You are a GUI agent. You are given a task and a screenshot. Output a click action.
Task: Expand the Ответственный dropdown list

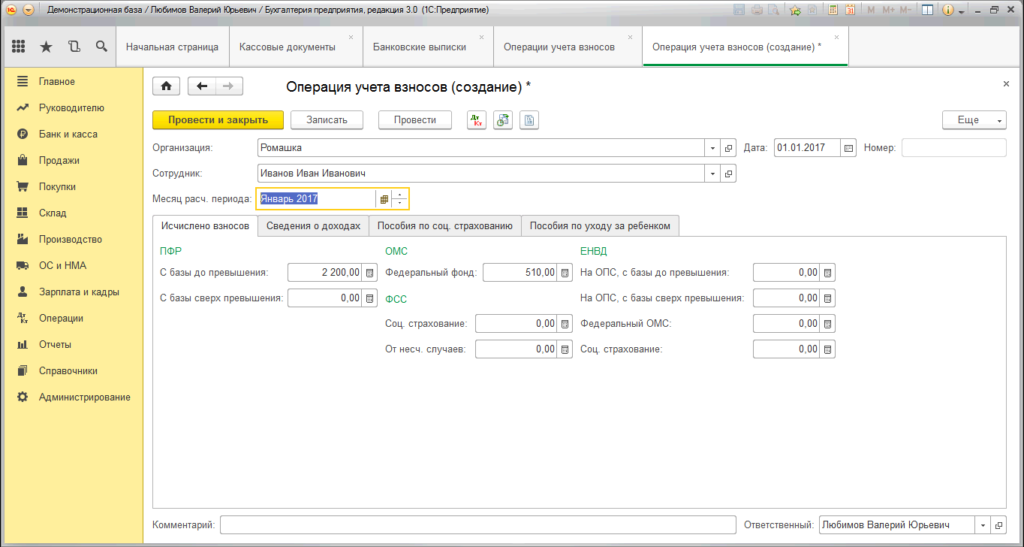point(983,525)
